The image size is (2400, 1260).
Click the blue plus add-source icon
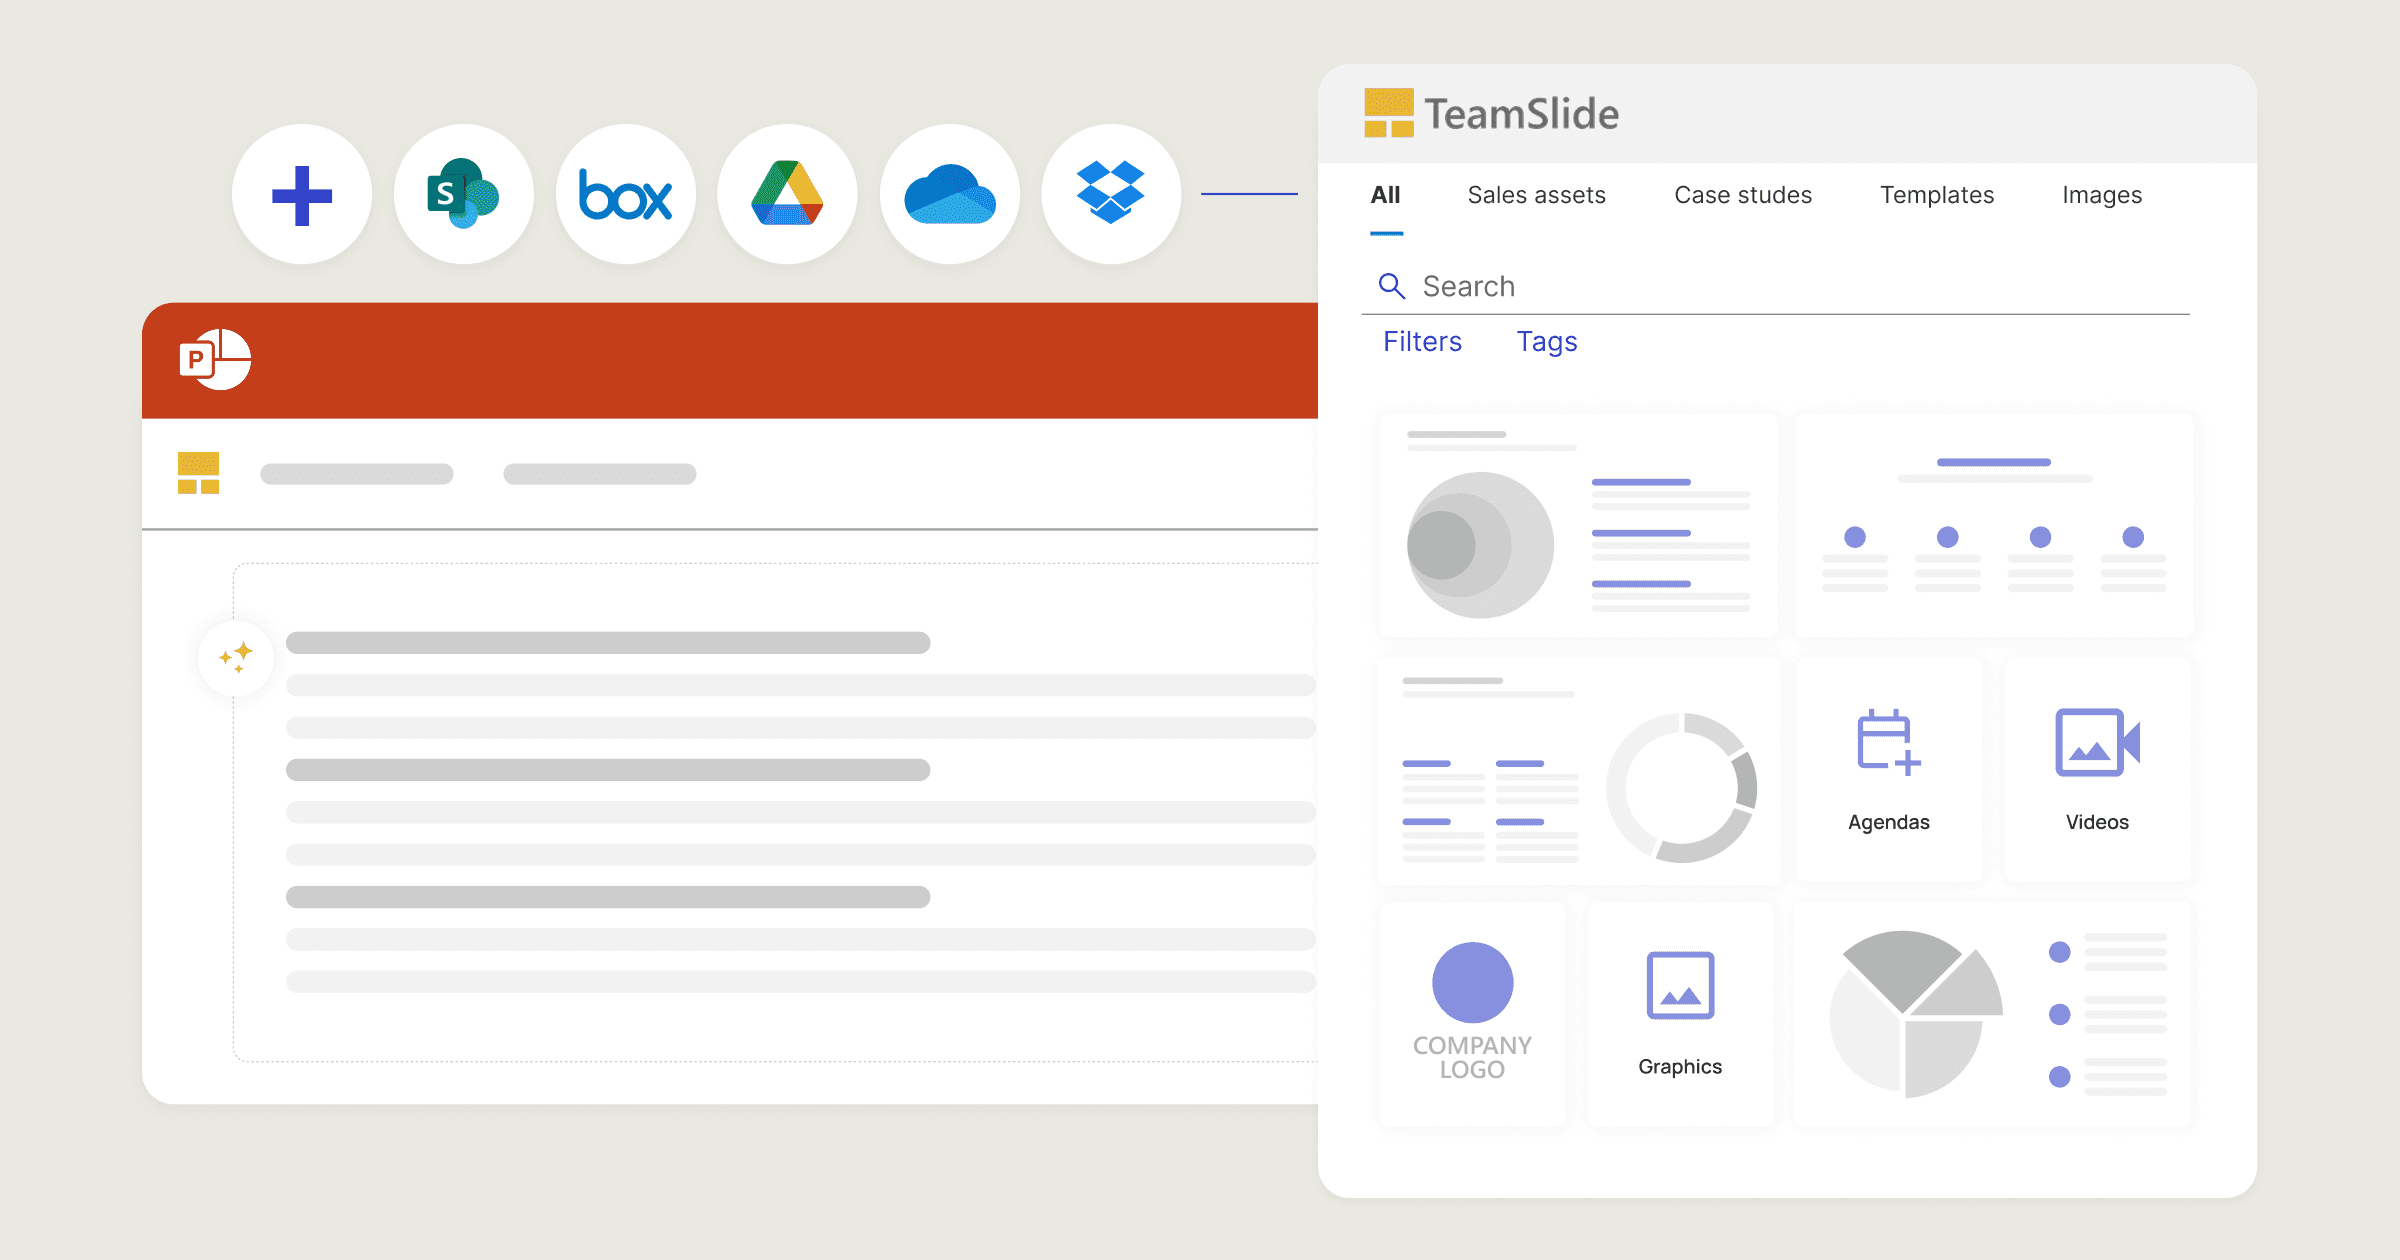point(302,195)
